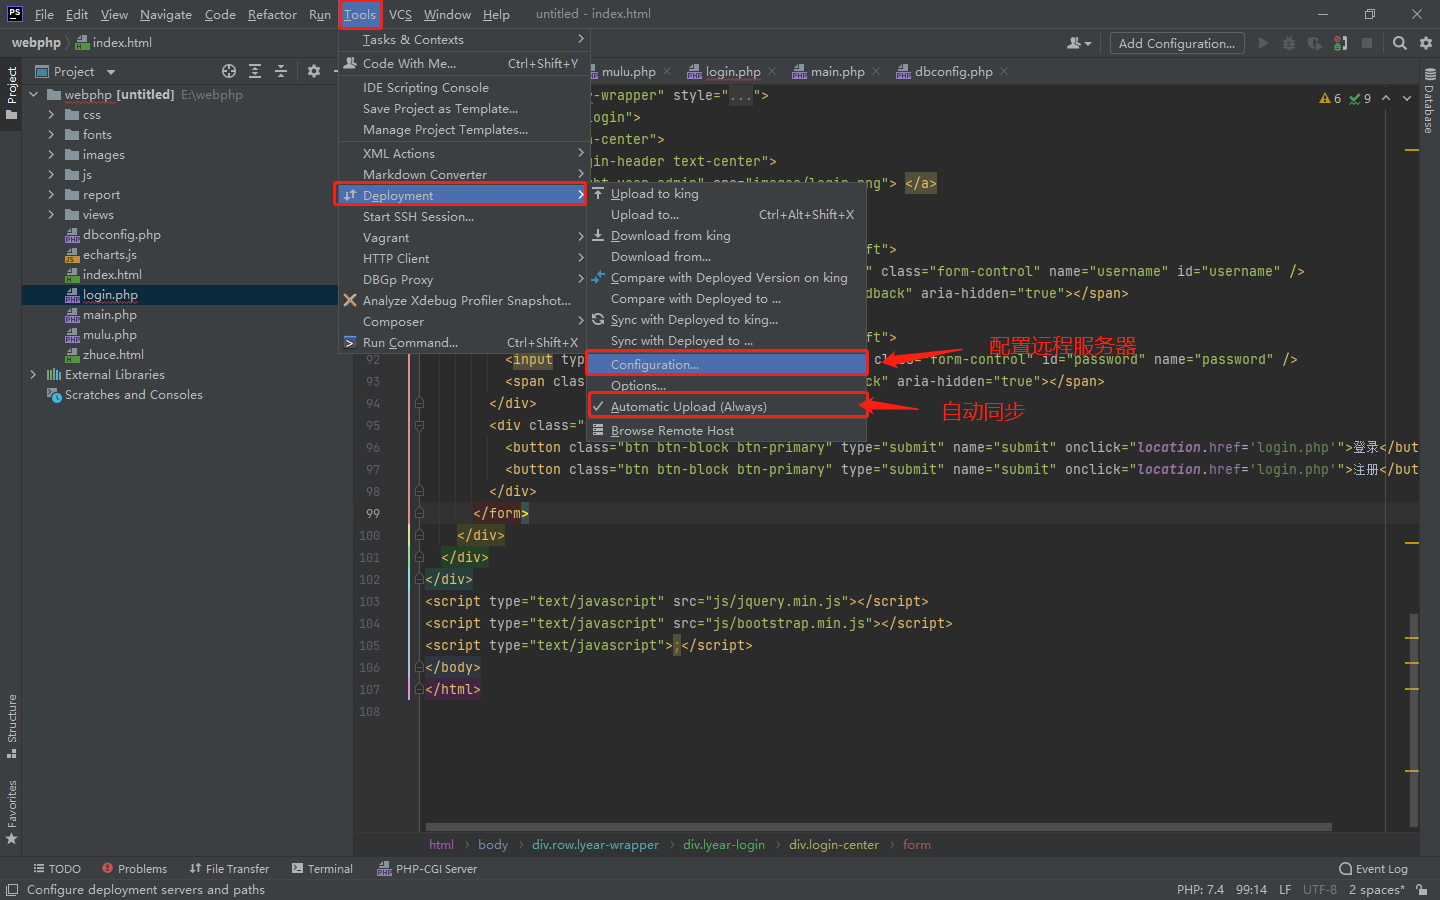Go to previous highlighted error arrow
Viewport: 1440px width, 900px height.
pyautogui.click(x=1386, y=98)
